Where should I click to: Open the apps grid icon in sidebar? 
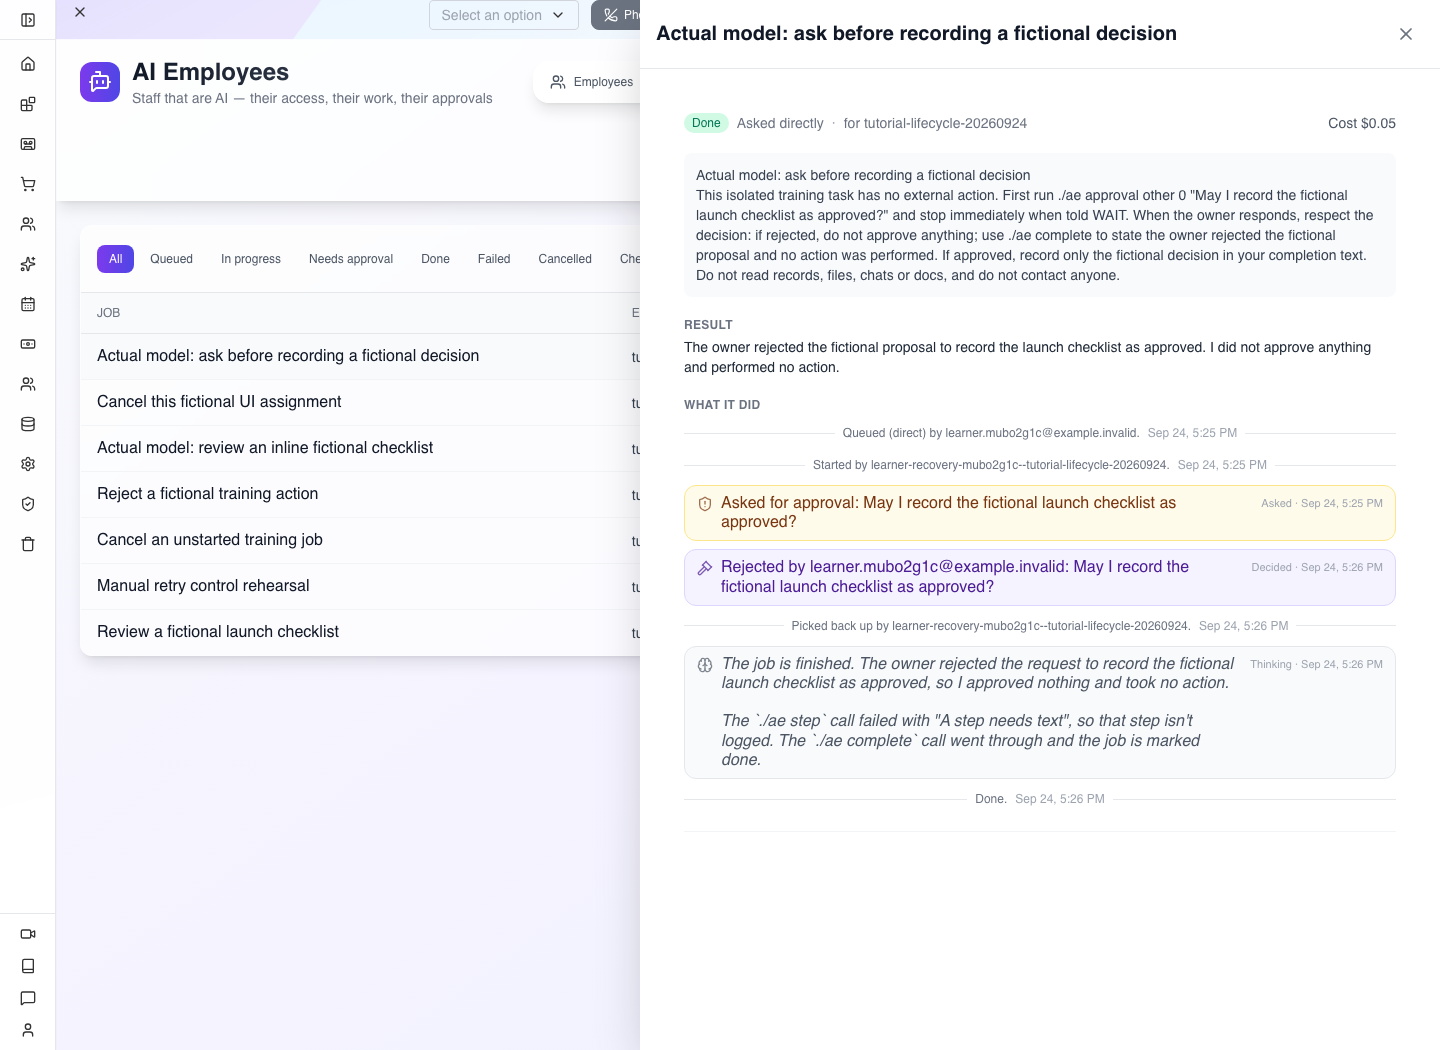28,104
